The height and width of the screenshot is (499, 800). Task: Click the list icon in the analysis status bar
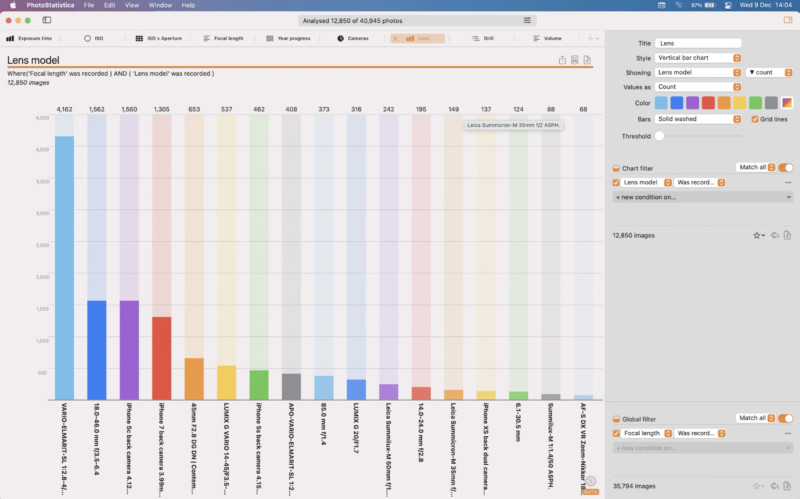[527, 20]
